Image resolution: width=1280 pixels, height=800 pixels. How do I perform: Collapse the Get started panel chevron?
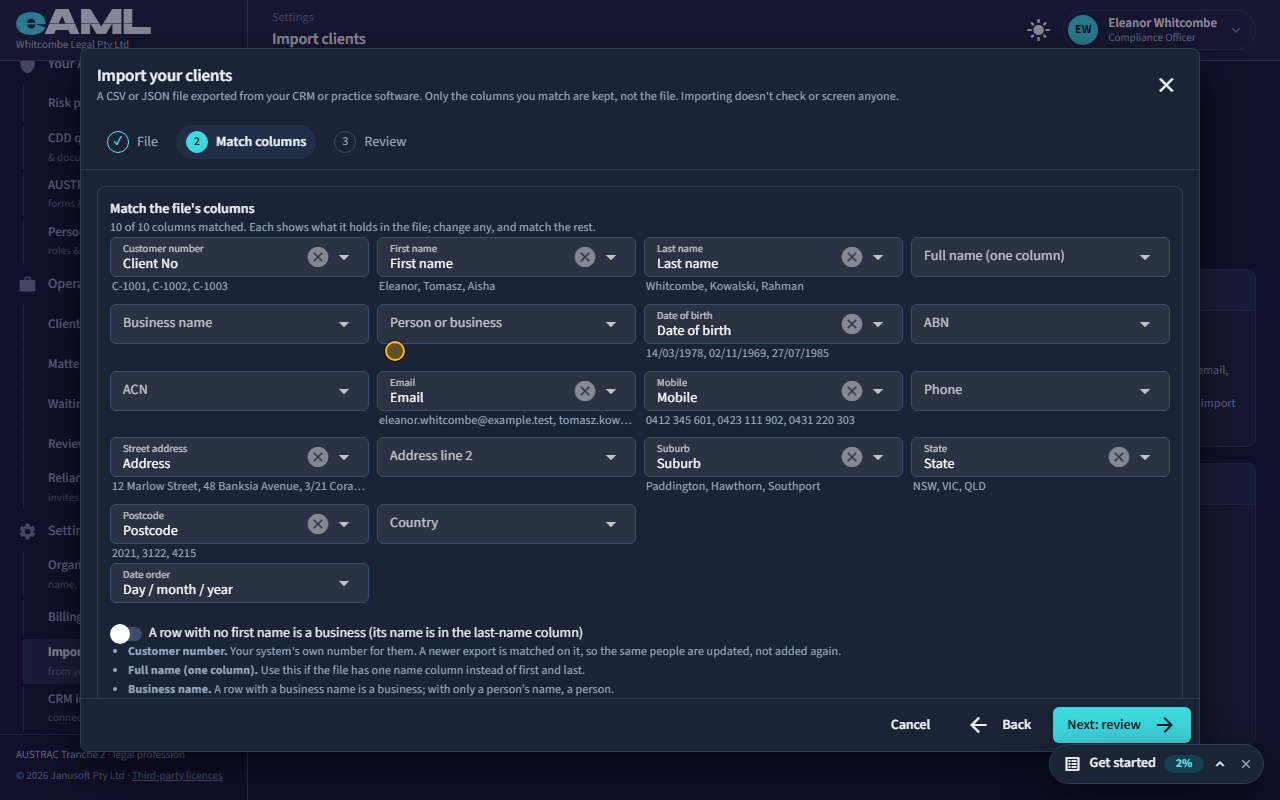pyautogui.click(x=1220, y=763)
